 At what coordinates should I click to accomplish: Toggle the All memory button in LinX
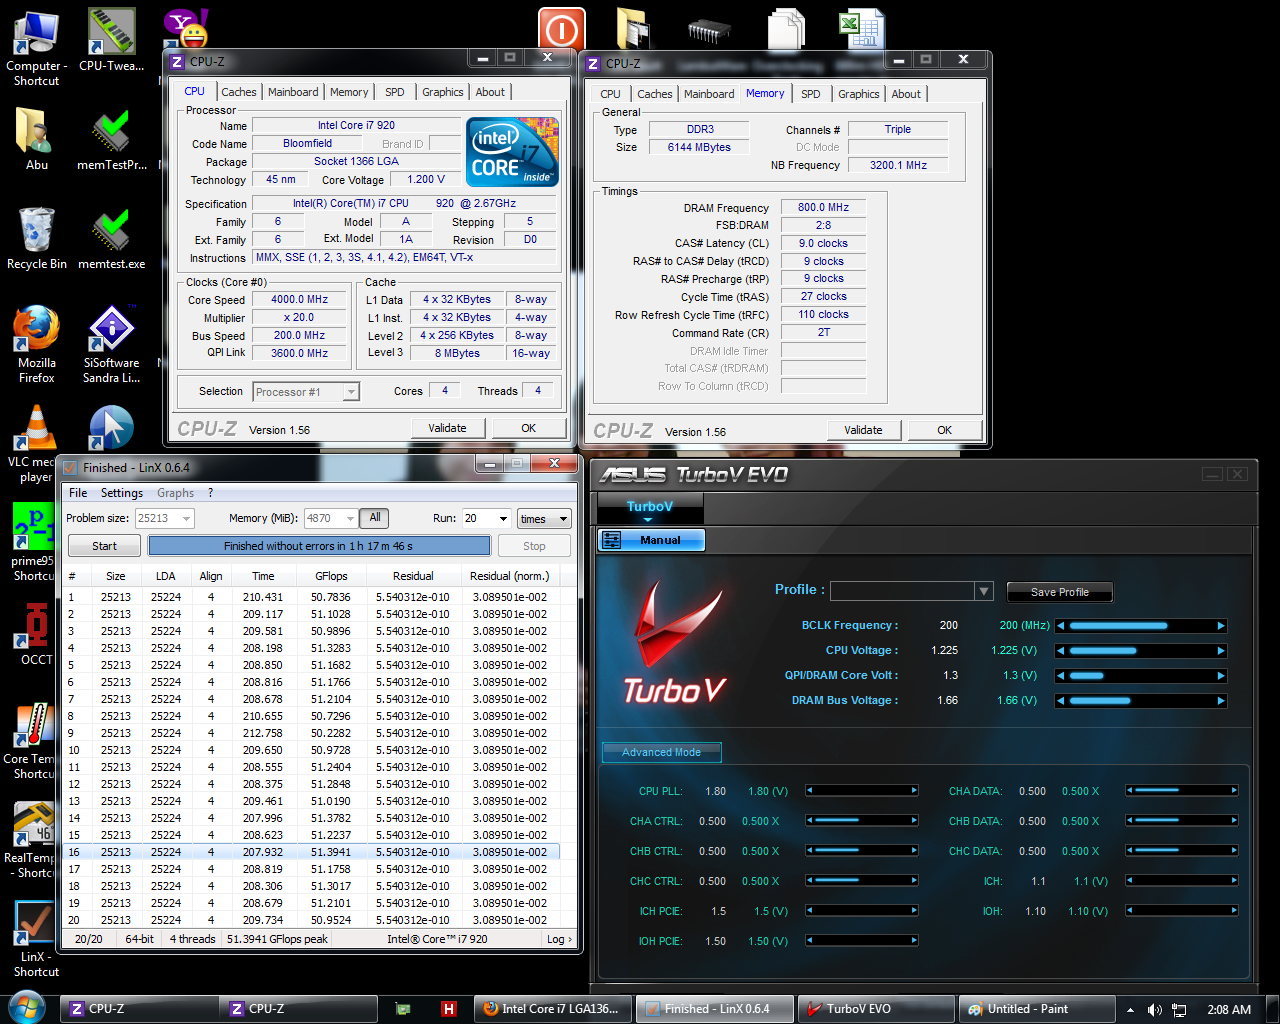coord(375,518)
